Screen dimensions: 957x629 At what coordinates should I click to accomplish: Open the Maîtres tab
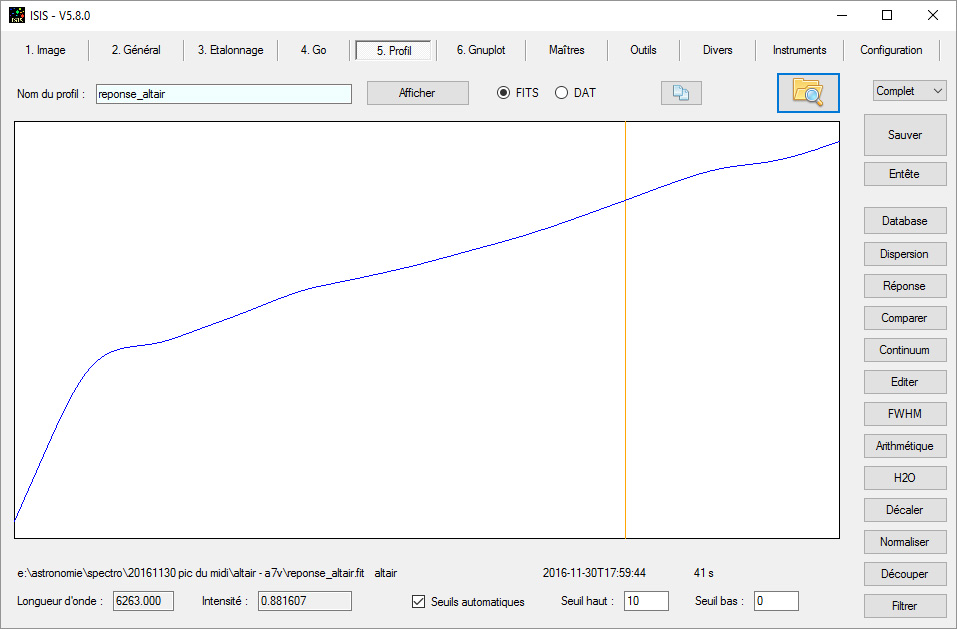[566, 50]
